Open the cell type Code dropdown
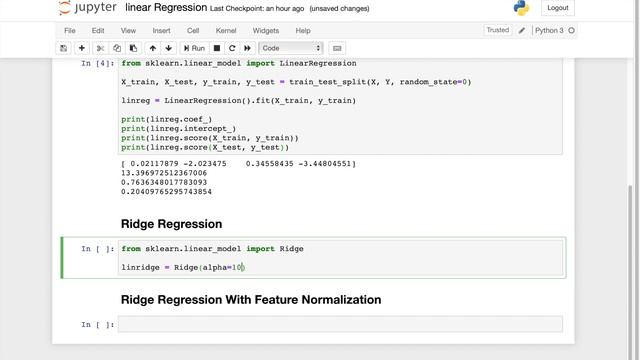The height and width of the screenshot is (360, 640). tap(291, 48)
